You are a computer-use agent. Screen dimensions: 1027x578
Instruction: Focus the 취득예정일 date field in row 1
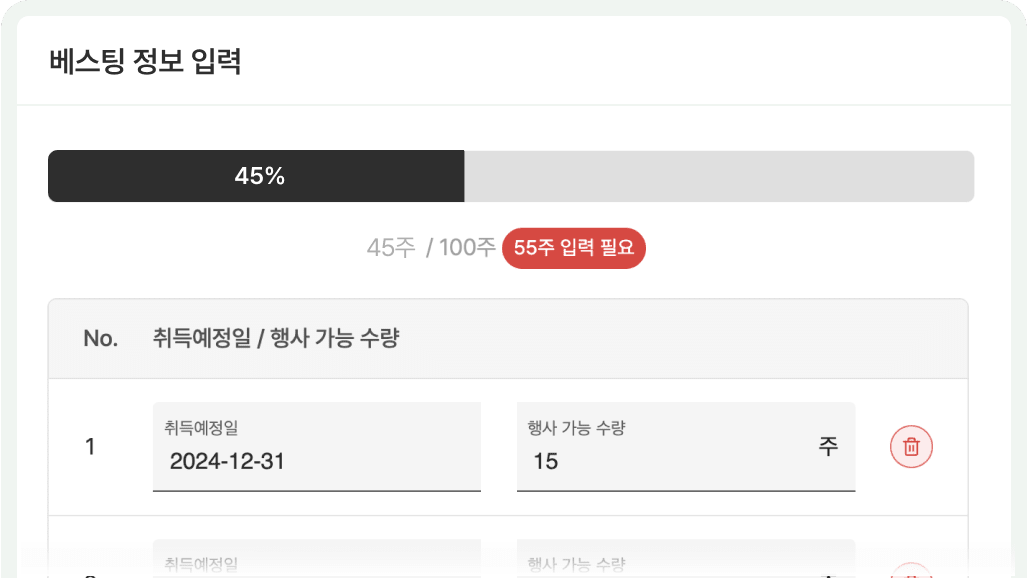[x=316, y=447]
